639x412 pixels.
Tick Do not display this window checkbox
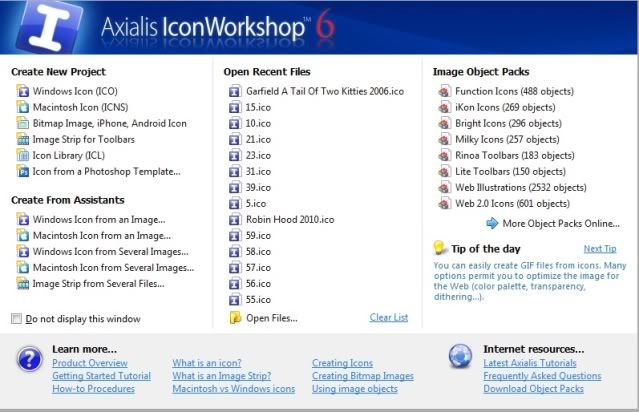pos(16,318)
